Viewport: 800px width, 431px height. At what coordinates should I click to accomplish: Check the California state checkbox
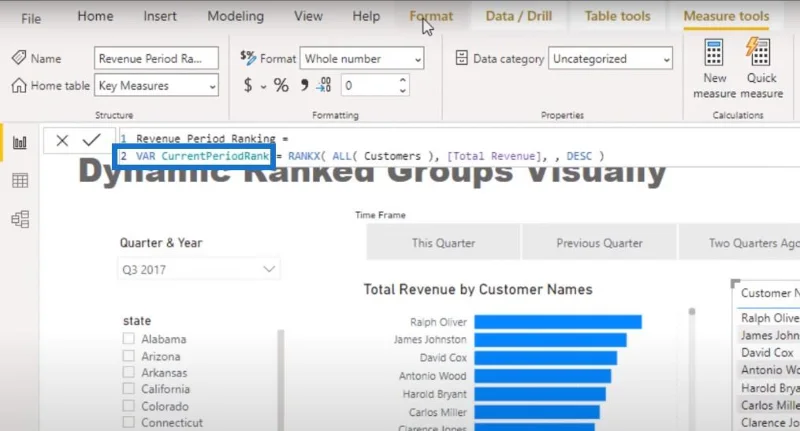click(x=129, y=389)
